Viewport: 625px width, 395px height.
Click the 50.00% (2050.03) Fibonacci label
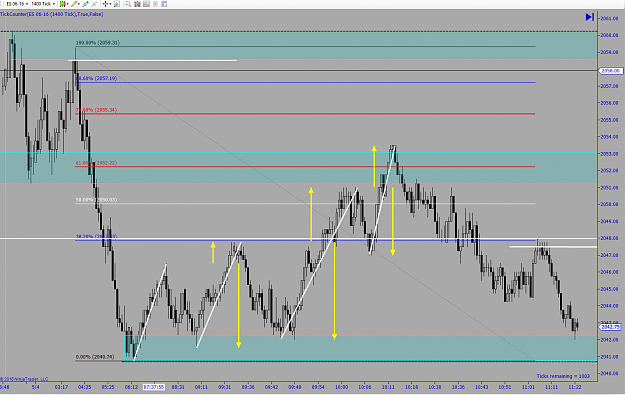coord(96,200)
